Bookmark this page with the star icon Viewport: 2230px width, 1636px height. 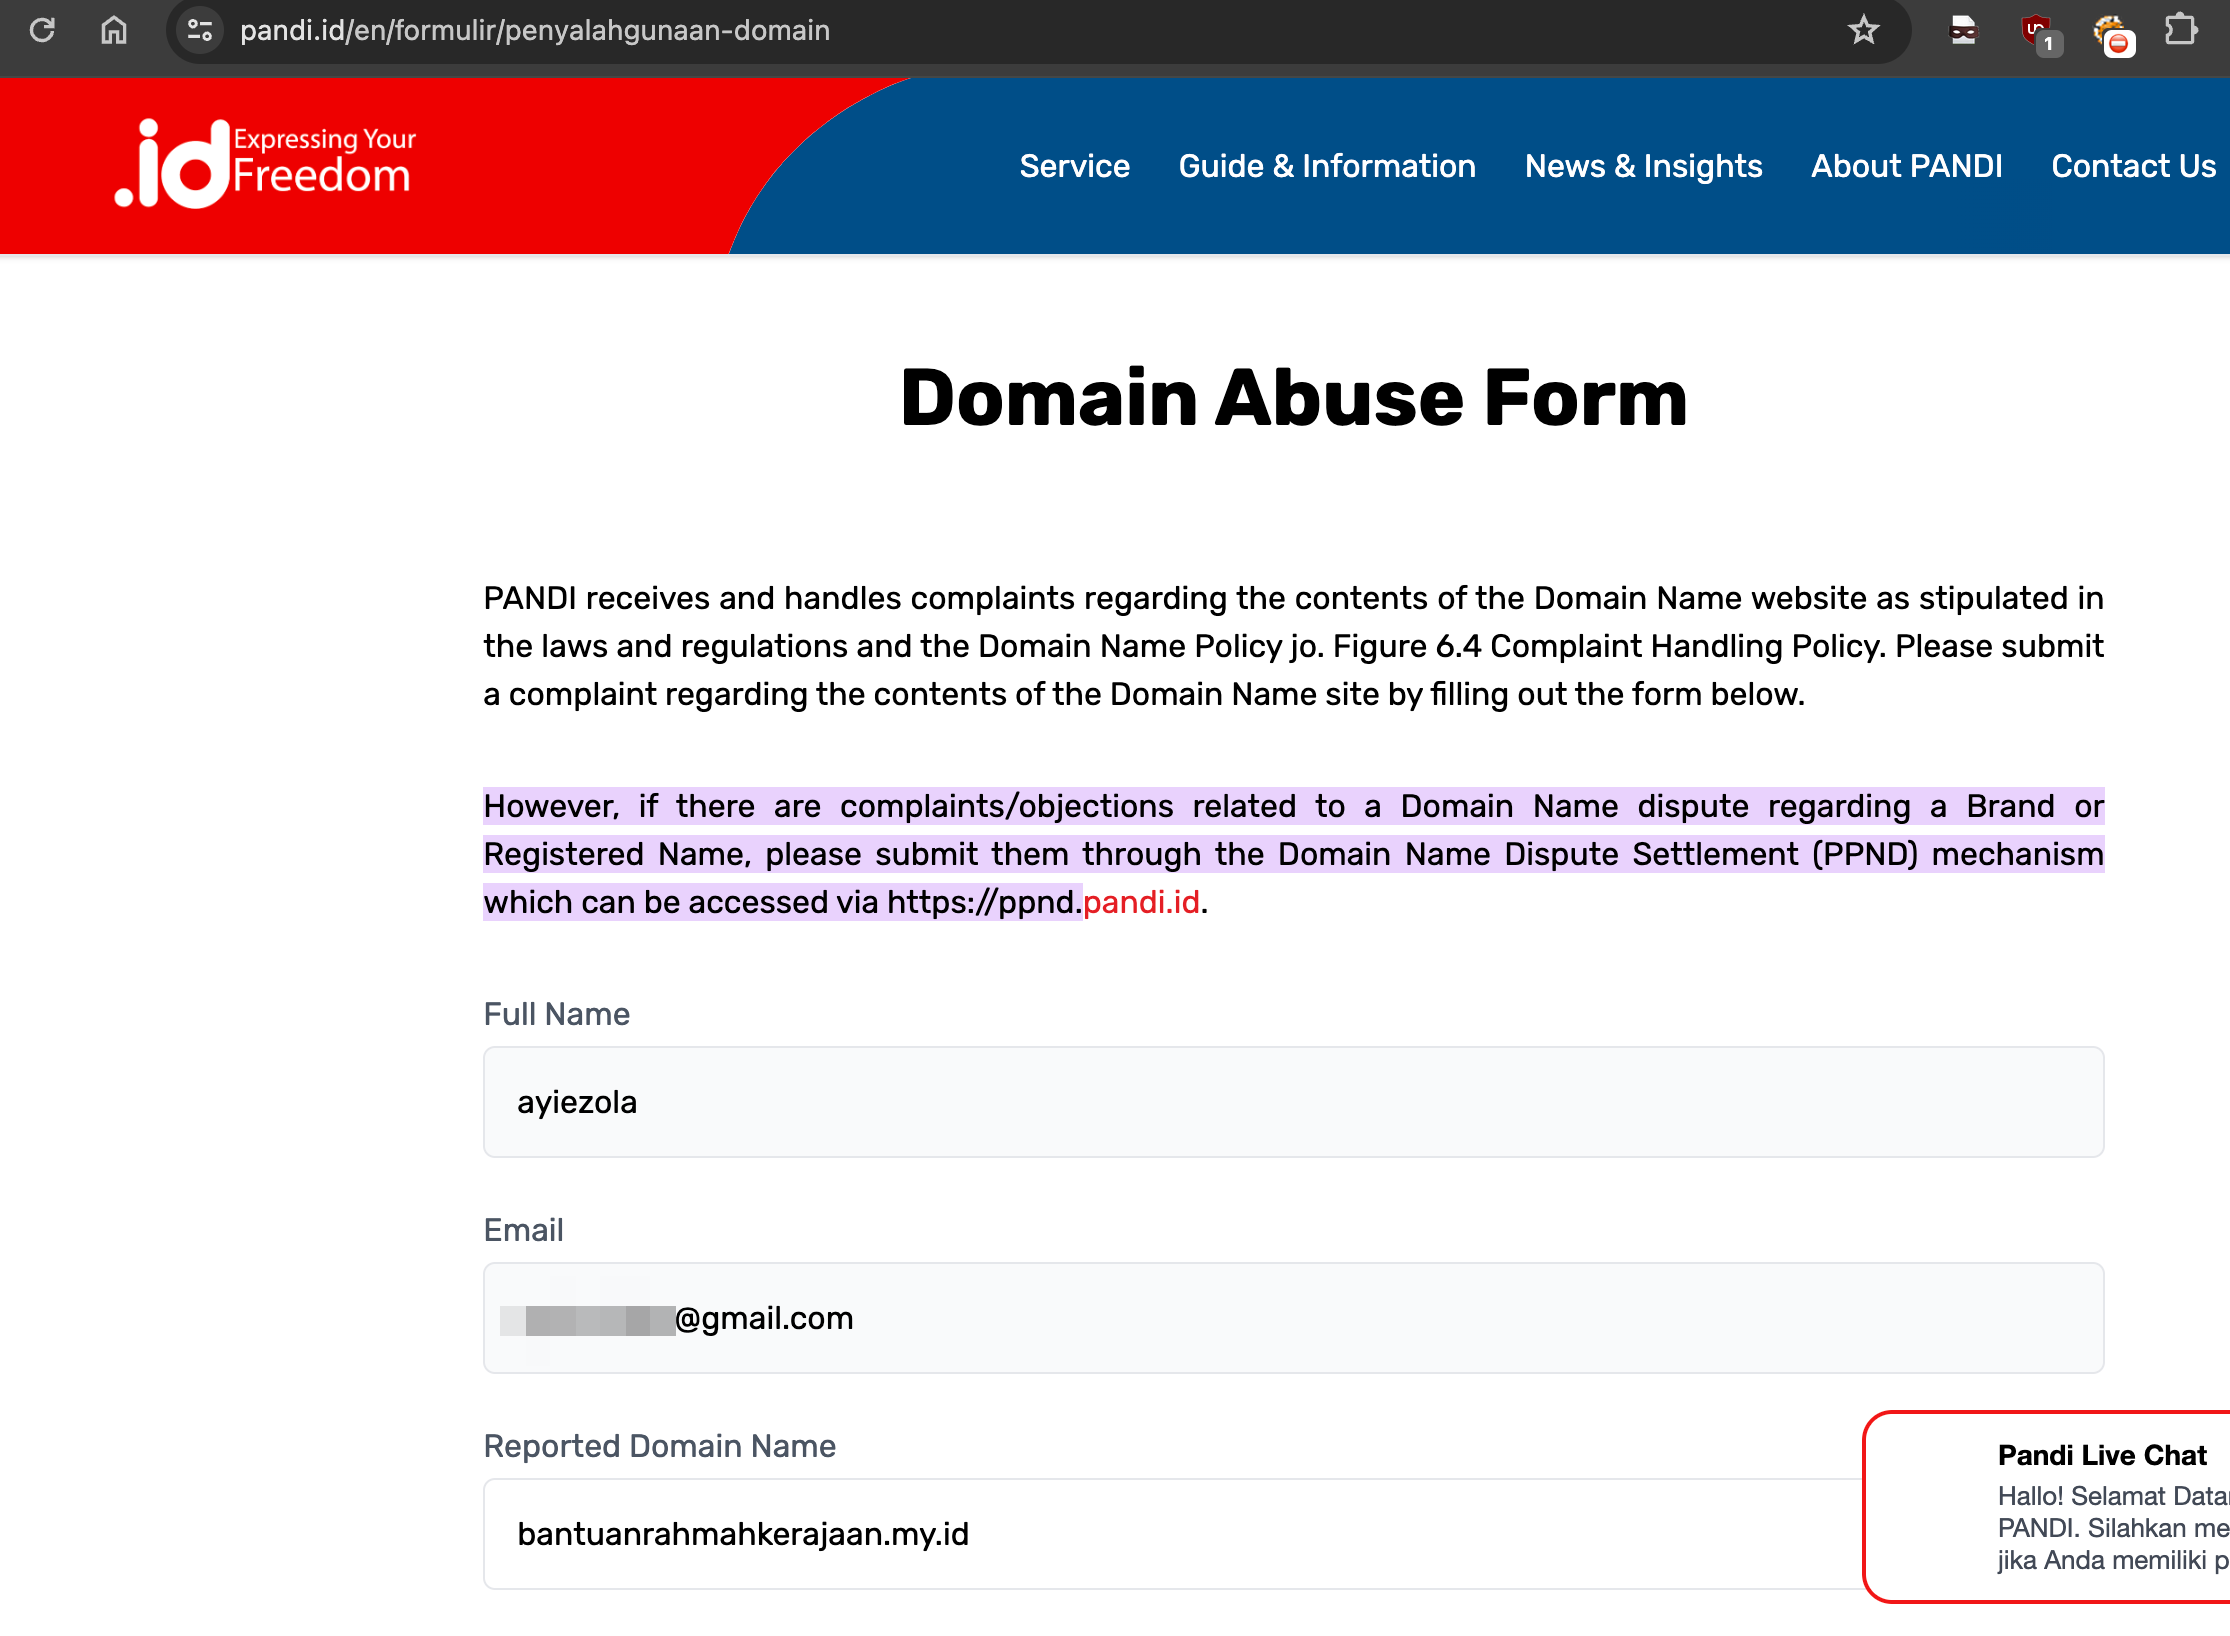1863,30
